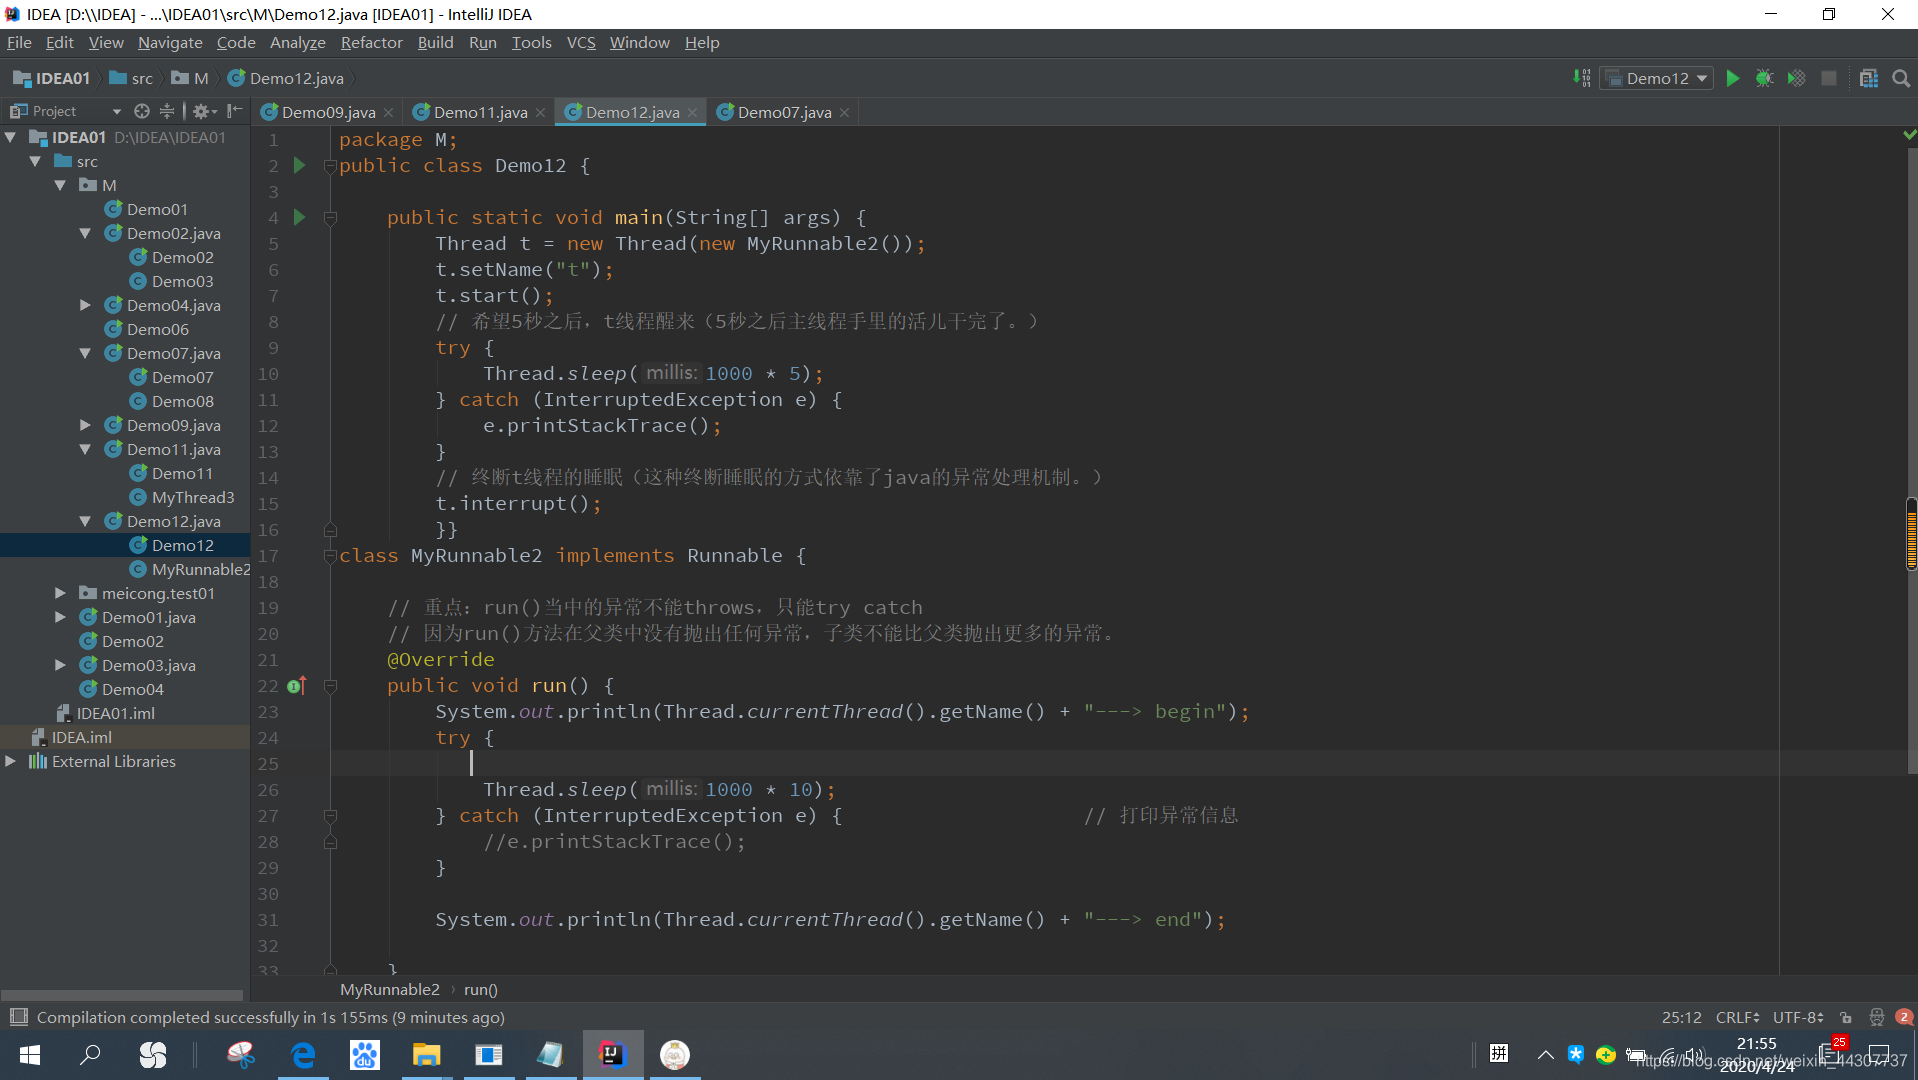Open the Demo12 run configuration dropdown
Screen dimensions: 1918x1080
coord(1657,78)
